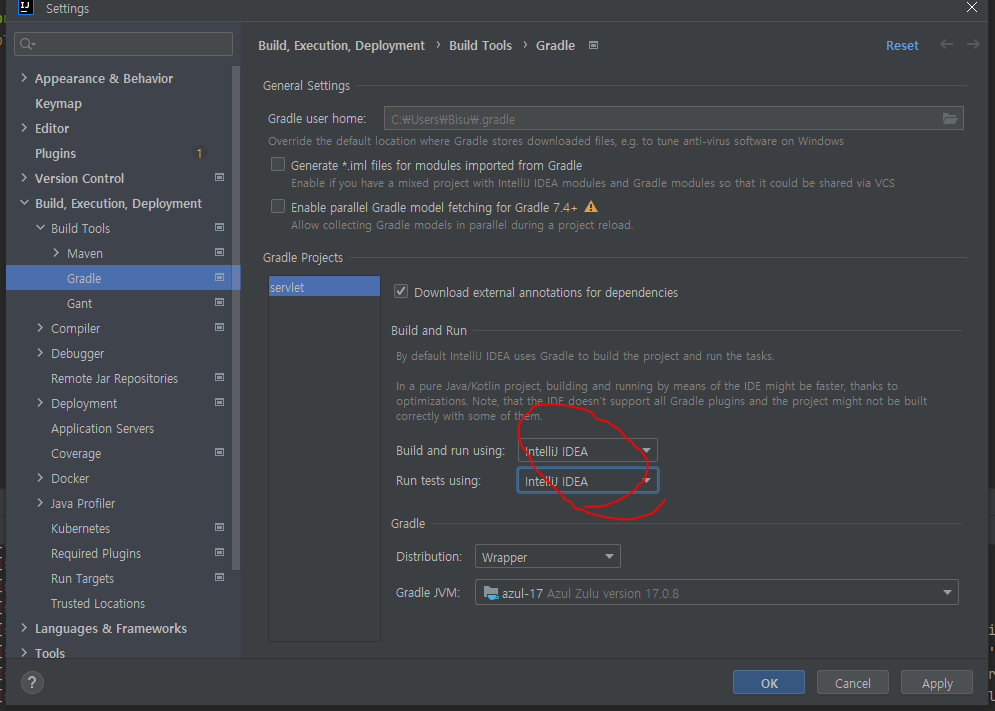Close the Settings dialog
Viewport: 995px width, 711px height.
pyautogui.click(x=972, y=8)
